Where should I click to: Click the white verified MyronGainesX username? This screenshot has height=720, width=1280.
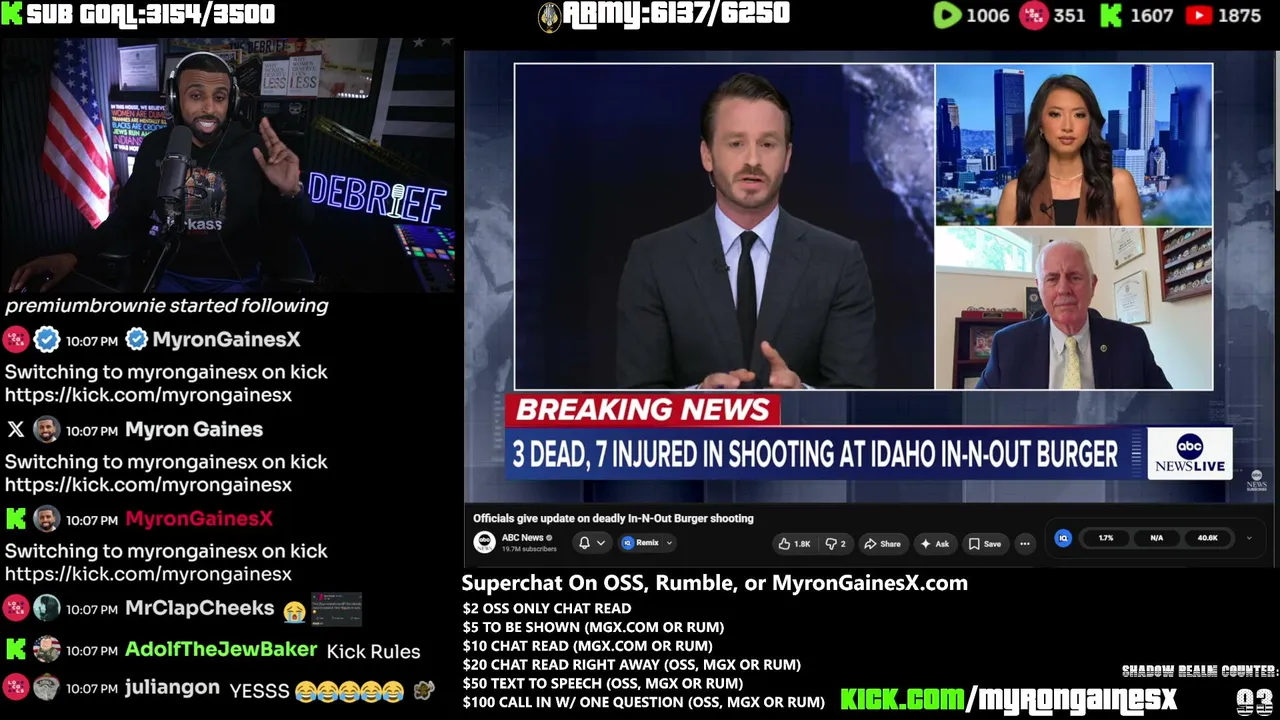pos(226,340)
